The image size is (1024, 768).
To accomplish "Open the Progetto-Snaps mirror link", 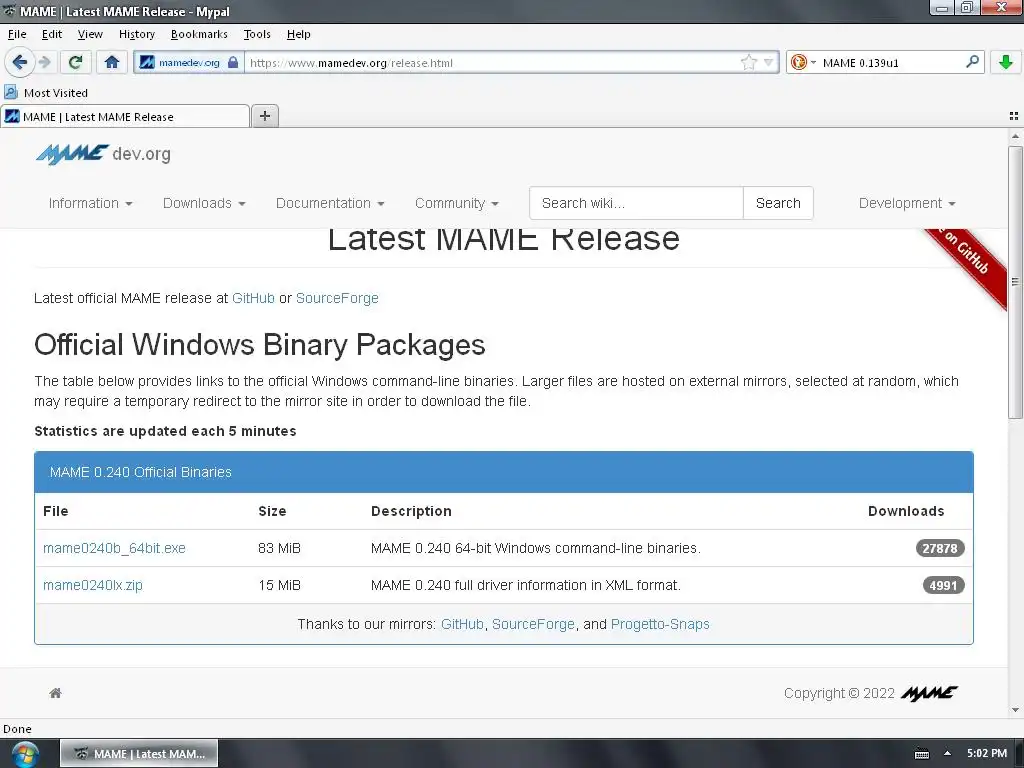I will coord(660,624).
